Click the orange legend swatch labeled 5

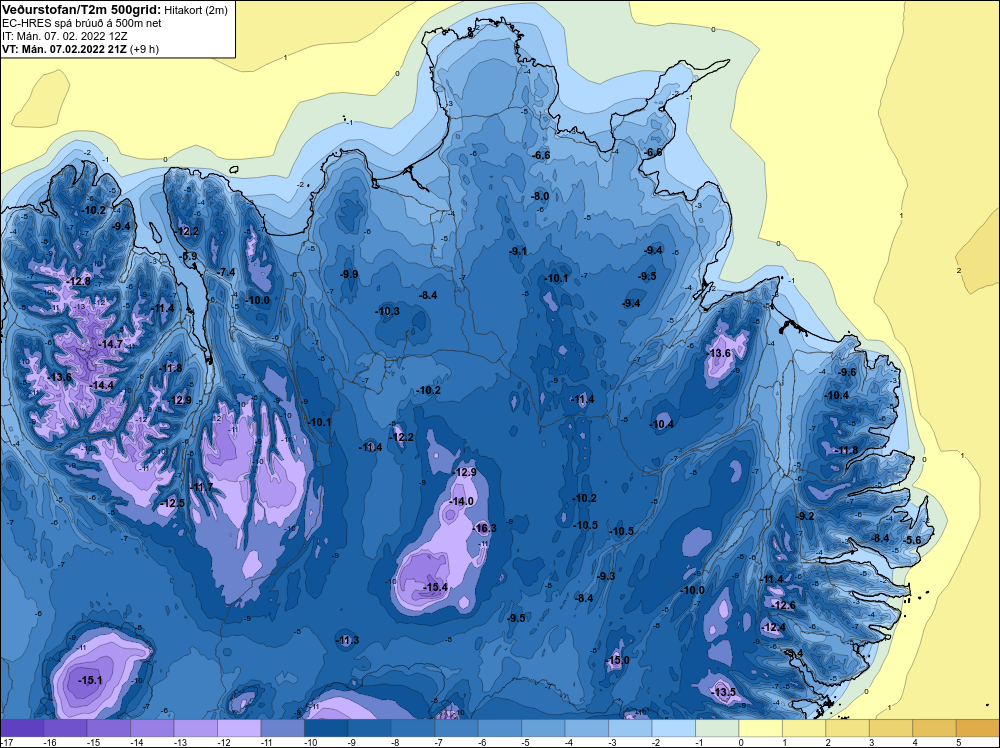[978, 728]
